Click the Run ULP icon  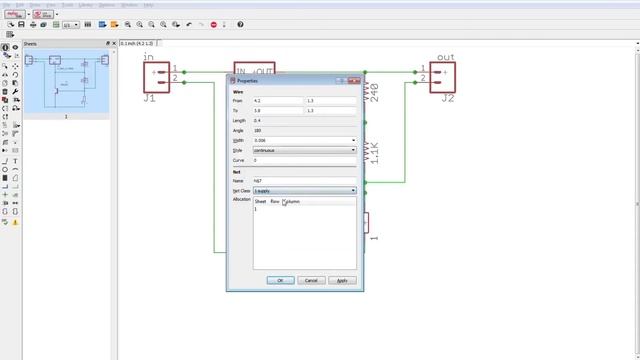115,24
